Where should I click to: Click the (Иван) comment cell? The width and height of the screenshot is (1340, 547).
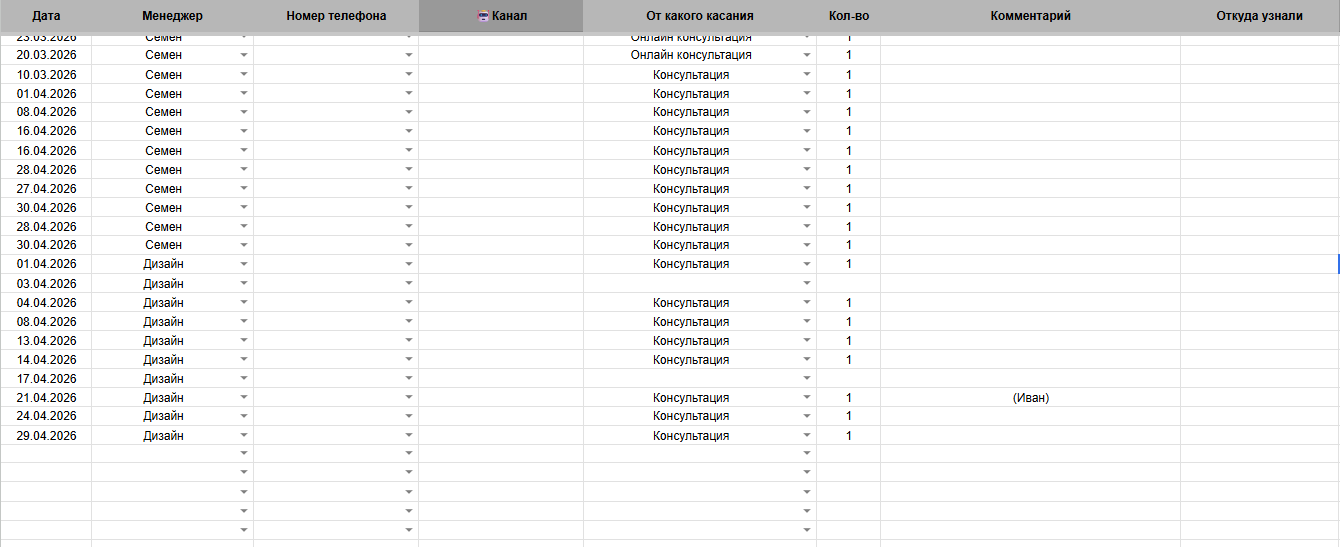point(1030,398)
